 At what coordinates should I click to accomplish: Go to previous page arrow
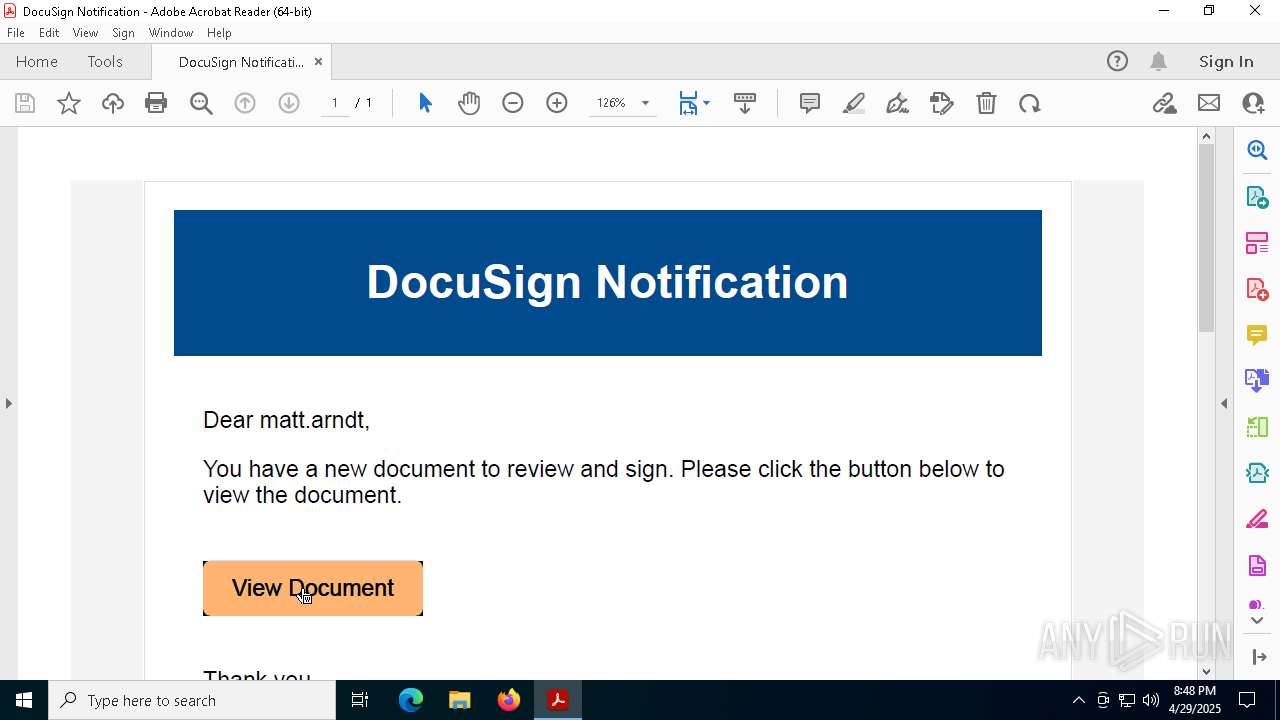click(245, 103)
